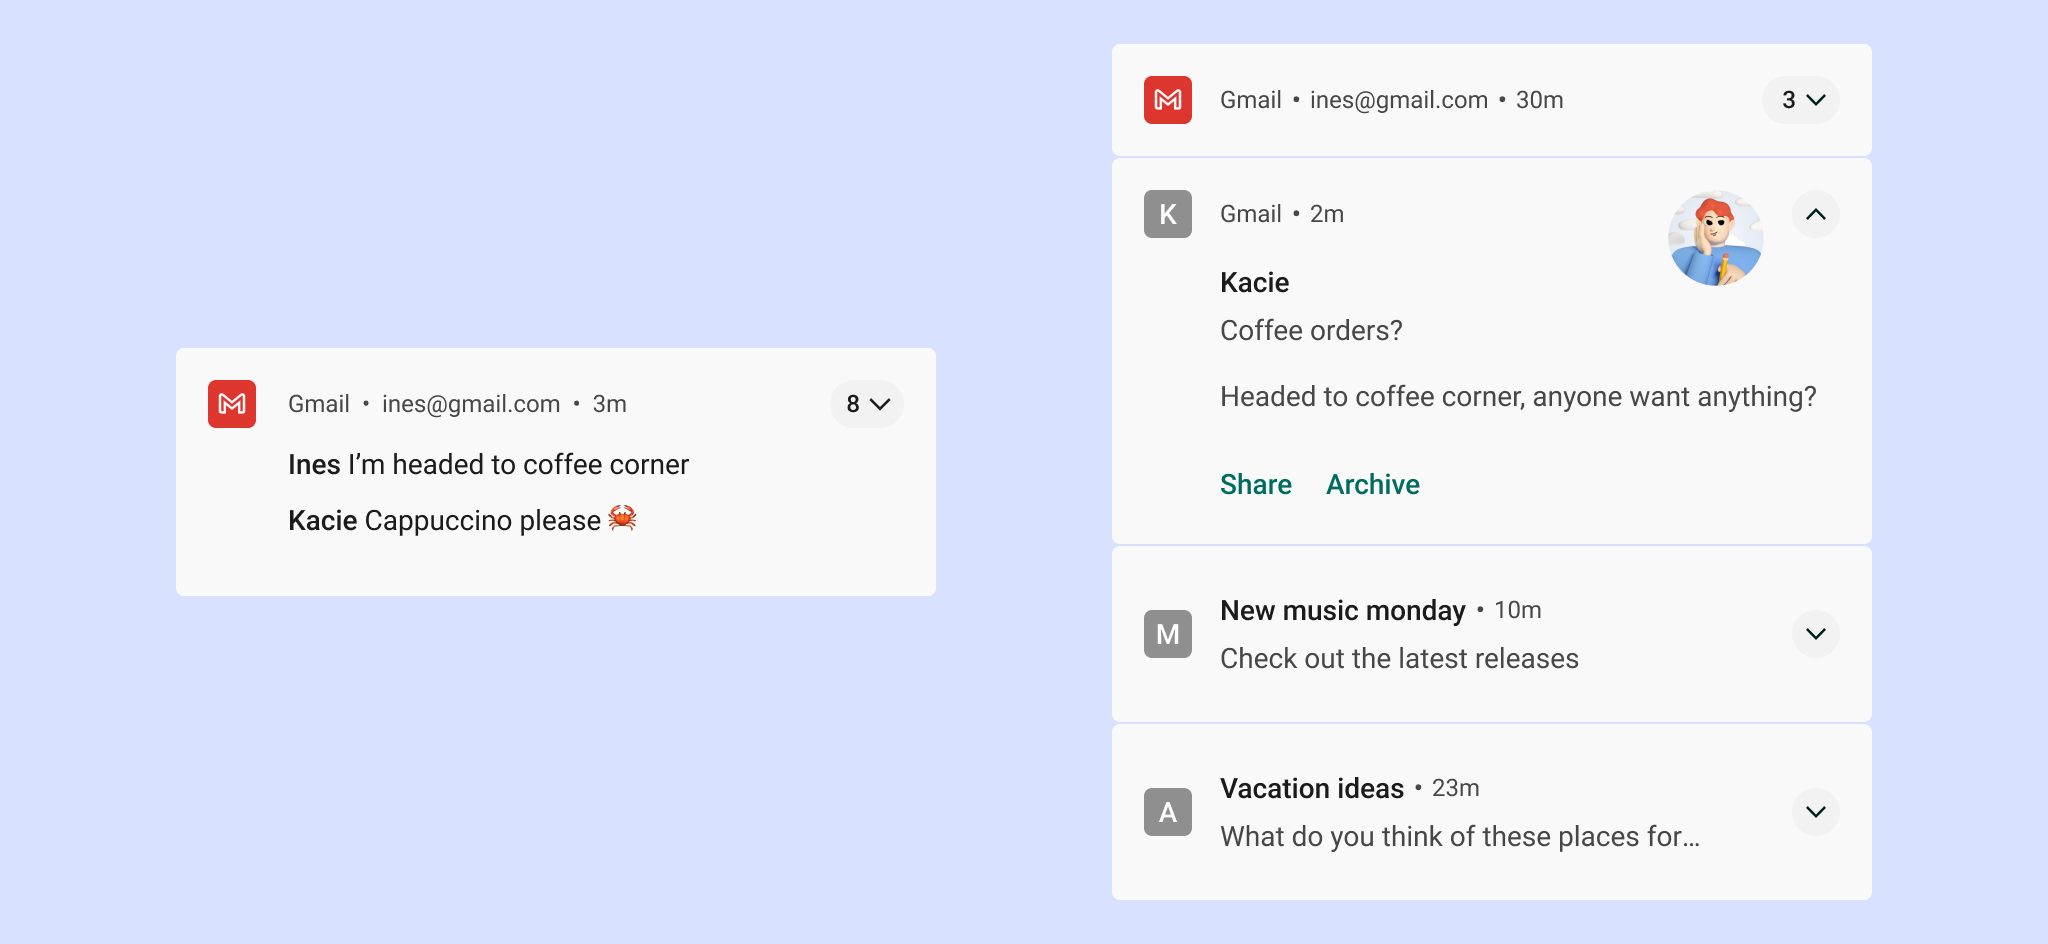Archive the Coffee orders email

1373,485
